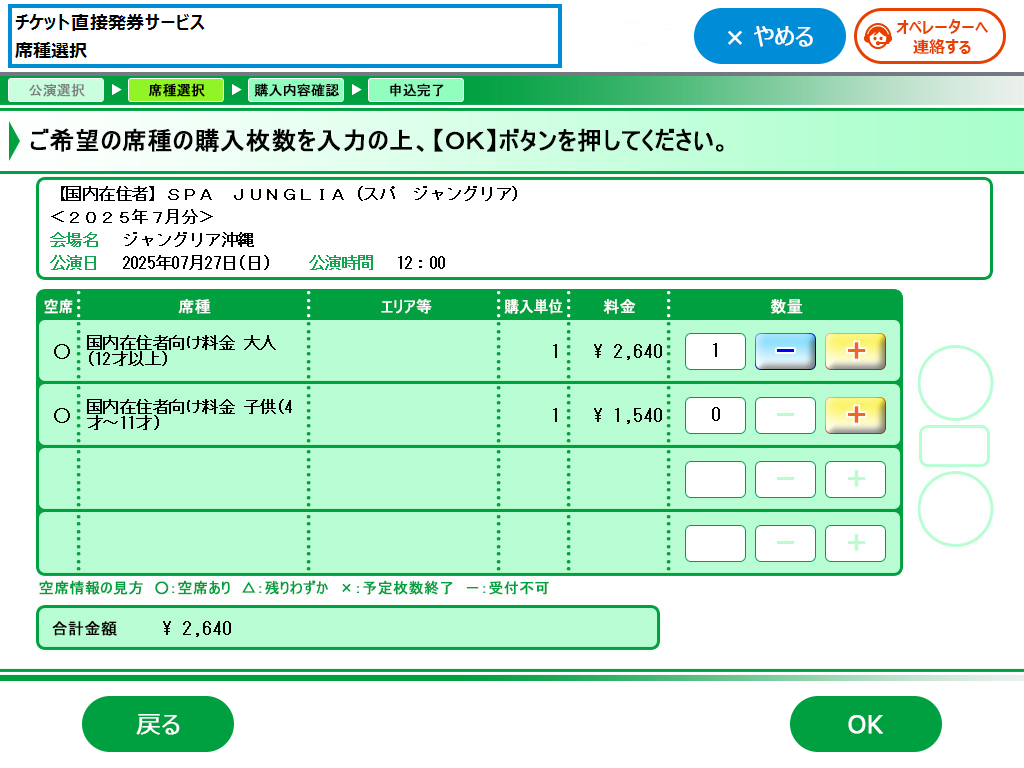The height and width of the screenshot is (768, 1024).
Task: Click the 料金 column header
Action: [x=619, y=306]
